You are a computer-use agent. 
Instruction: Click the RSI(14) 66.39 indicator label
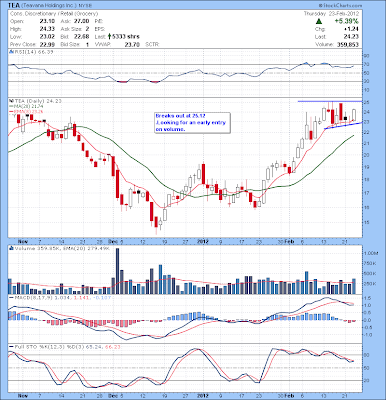[x=33, y=52]
